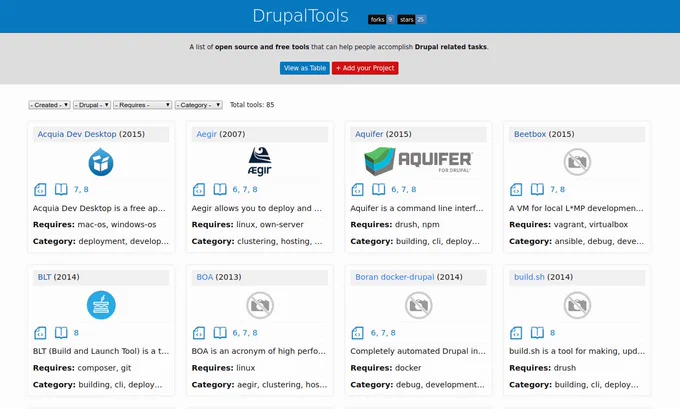Click the DrupalTools site title

[301, 16]
